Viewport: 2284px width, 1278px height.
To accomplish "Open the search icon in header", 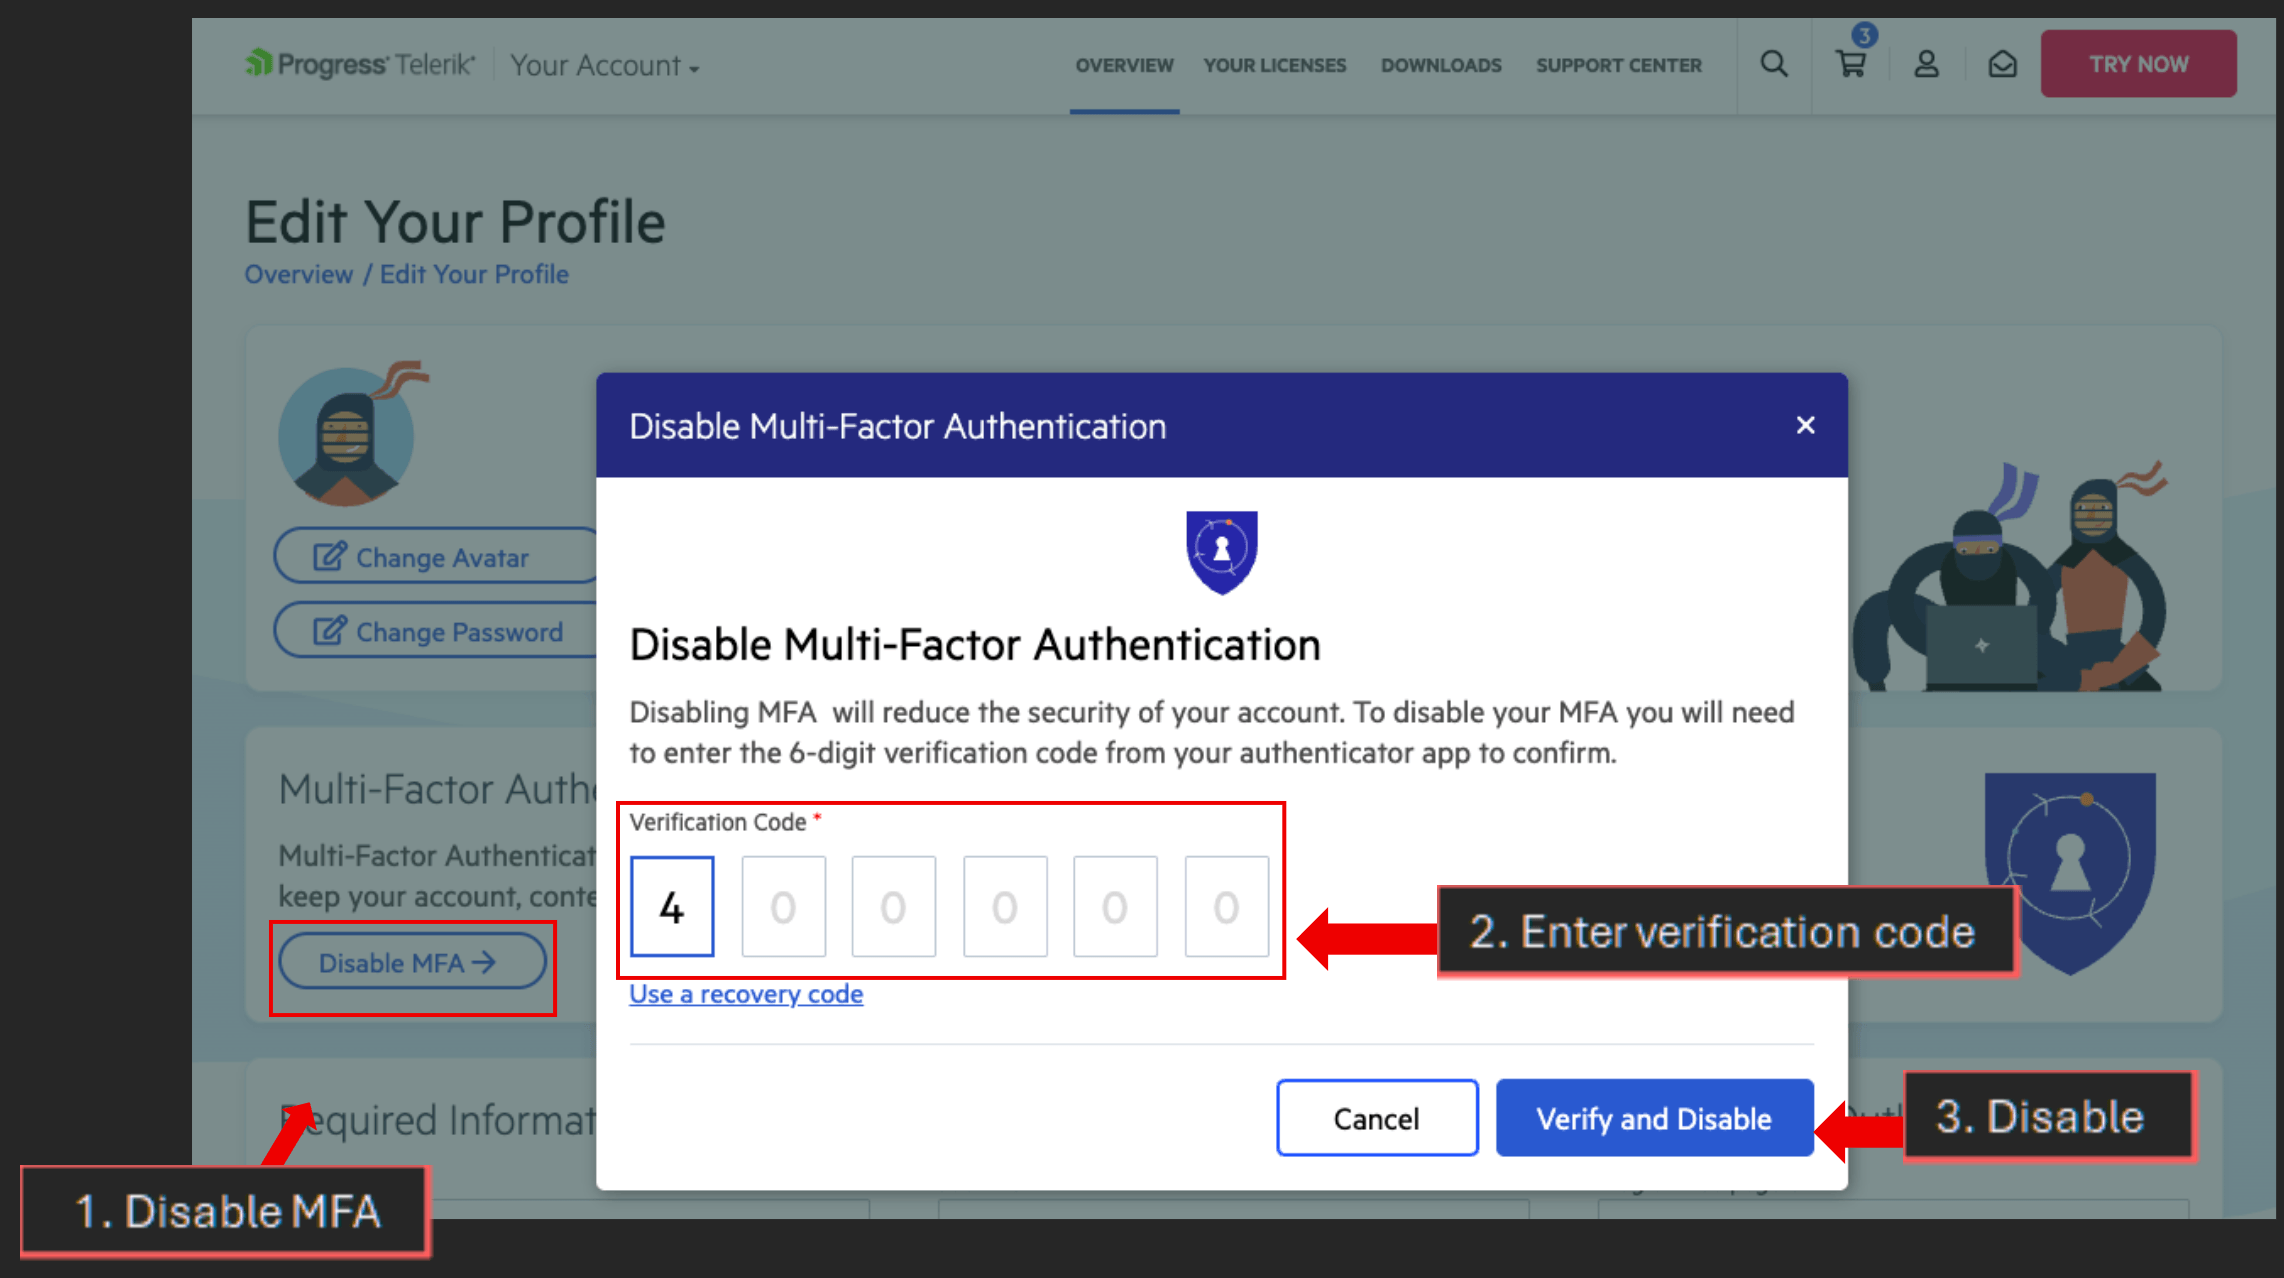I will tap(1773, 64).
